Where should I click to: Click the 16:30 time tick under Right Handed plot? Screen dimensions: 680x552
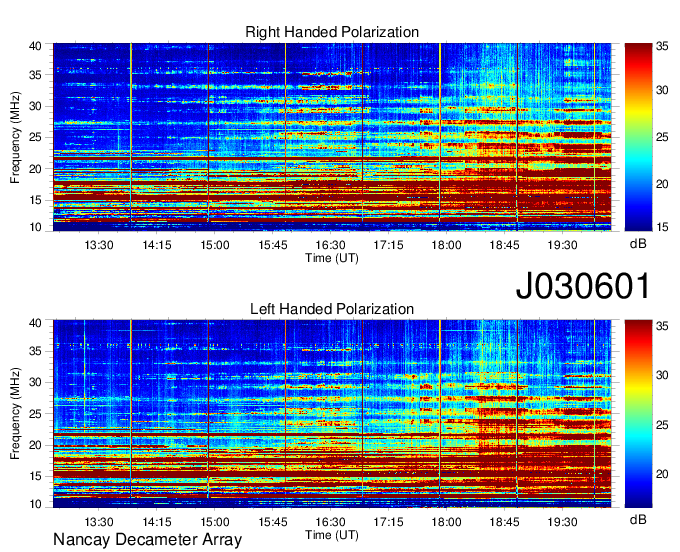tap(330, 245)
